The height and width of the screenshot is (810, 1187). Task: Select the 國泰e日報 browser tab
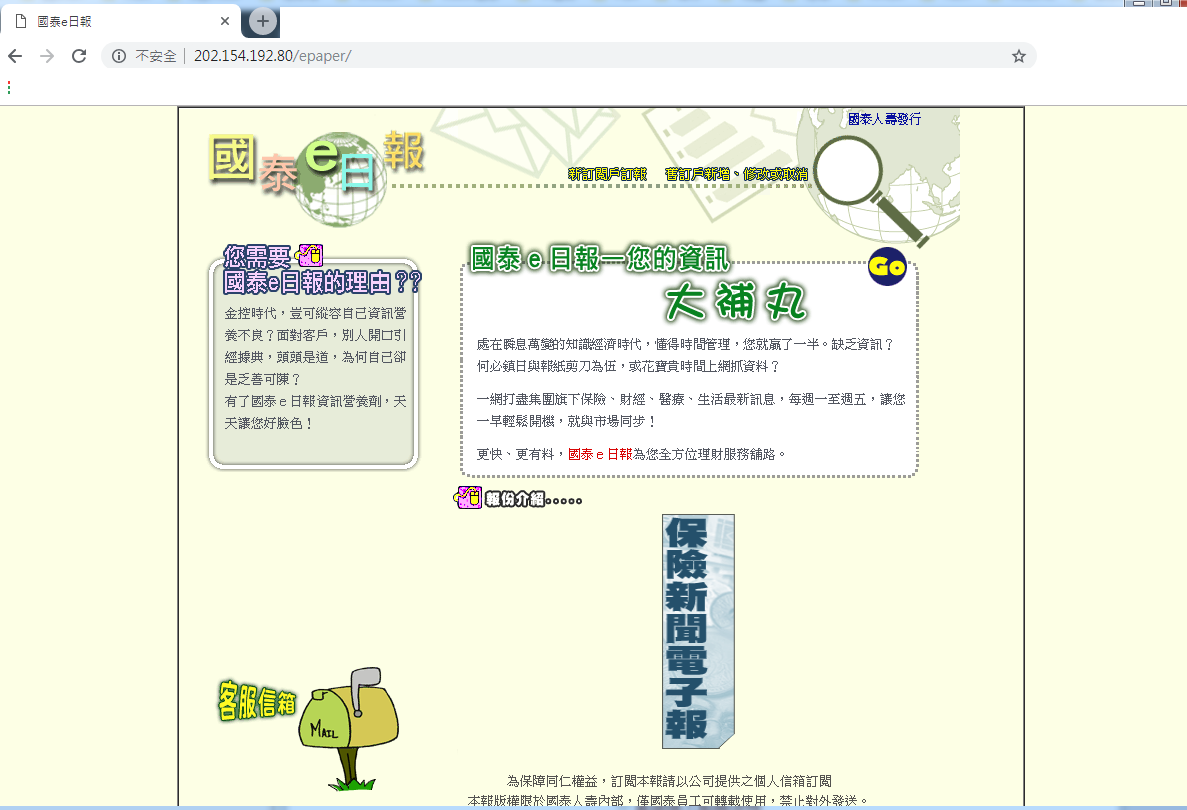(121, 21)
